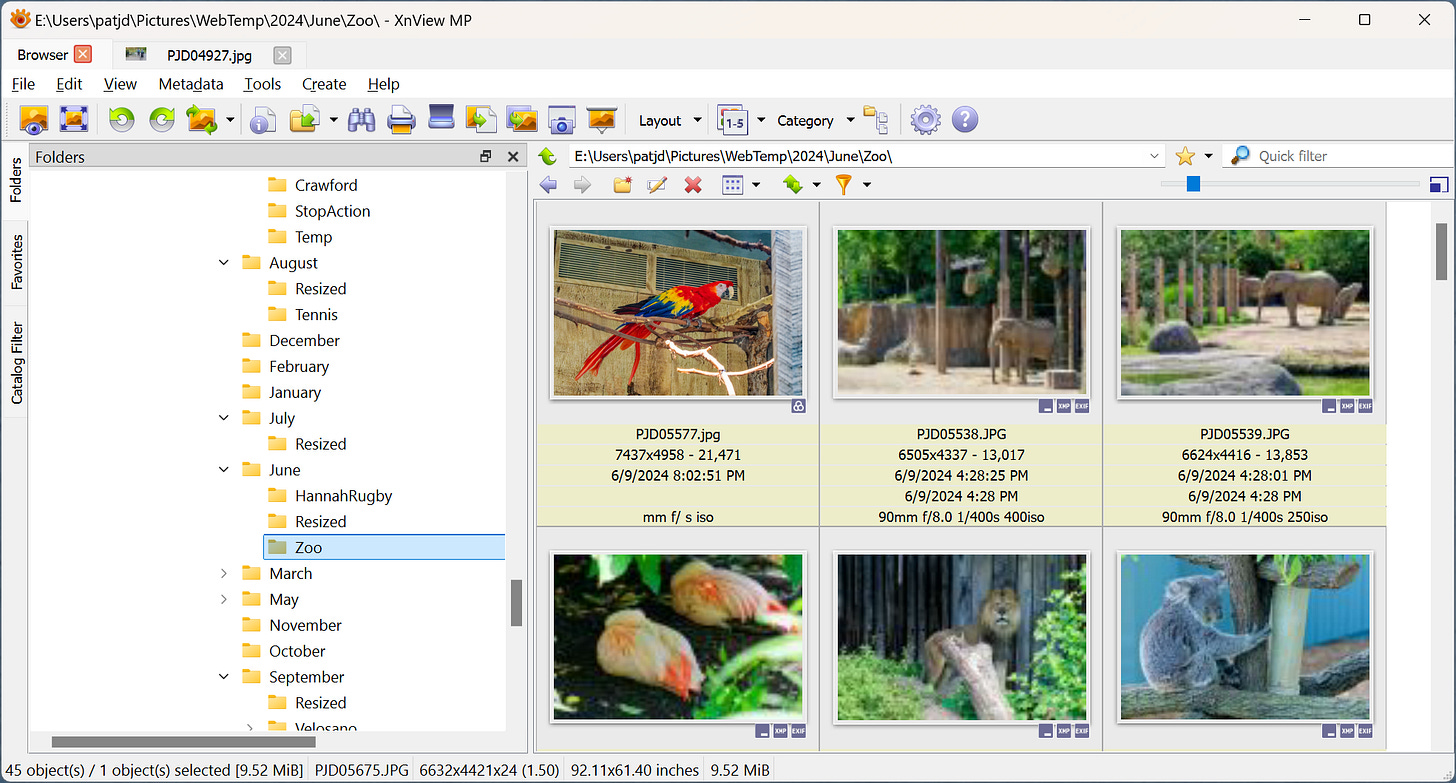This screenshot has height=783, width=1456.
Task: Rotate image left (counter-clockwise)
Action: tap(122, 120)
